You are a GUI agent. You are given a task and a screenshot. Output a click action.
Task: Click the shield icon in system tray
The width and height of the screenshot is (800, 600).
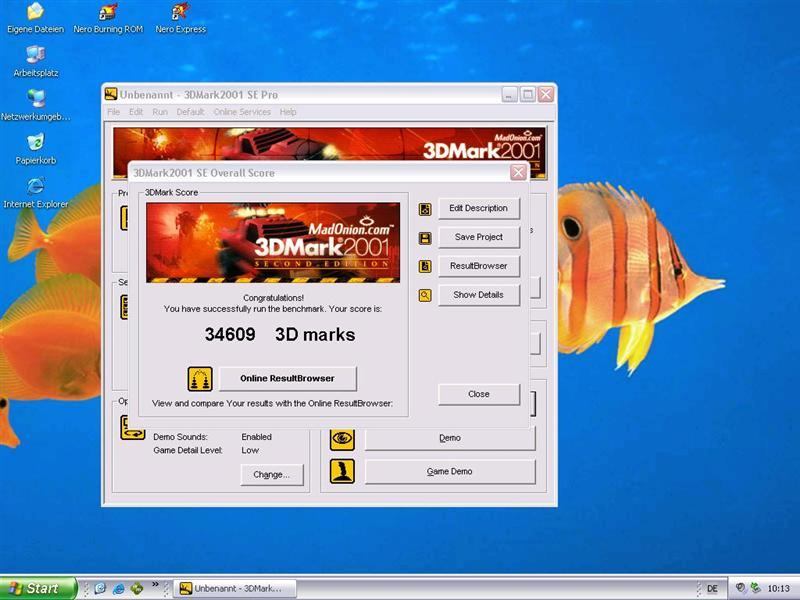coord(740,588)
